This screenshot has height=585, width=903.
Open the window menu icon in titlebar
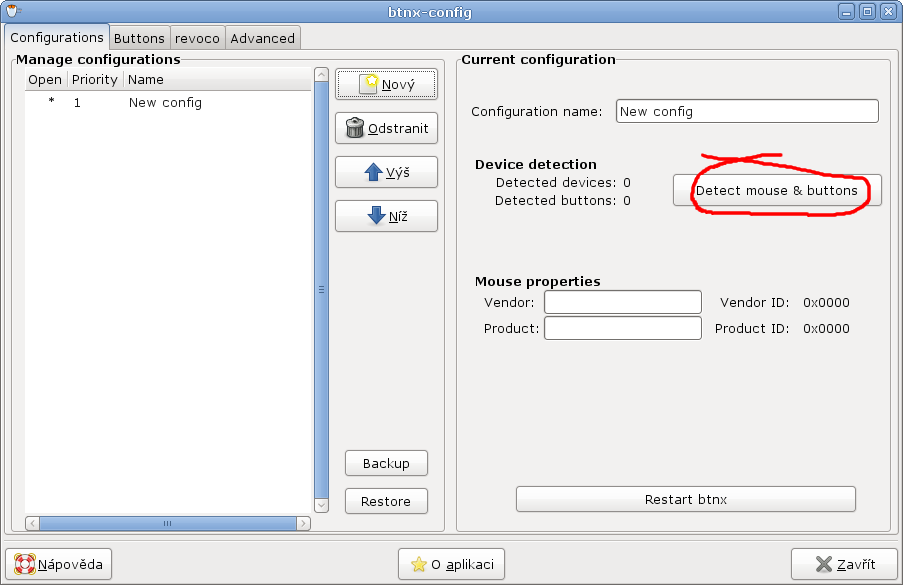(x=13, y=12)
